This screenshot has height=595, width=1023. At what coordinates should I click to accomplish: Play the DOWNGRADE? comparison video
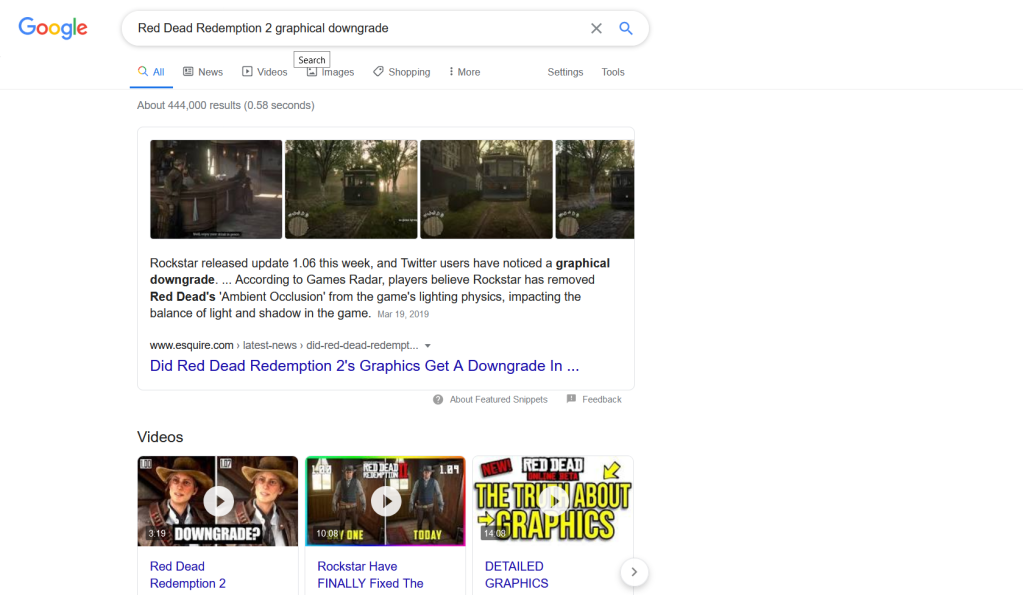(x=218, y=501)
